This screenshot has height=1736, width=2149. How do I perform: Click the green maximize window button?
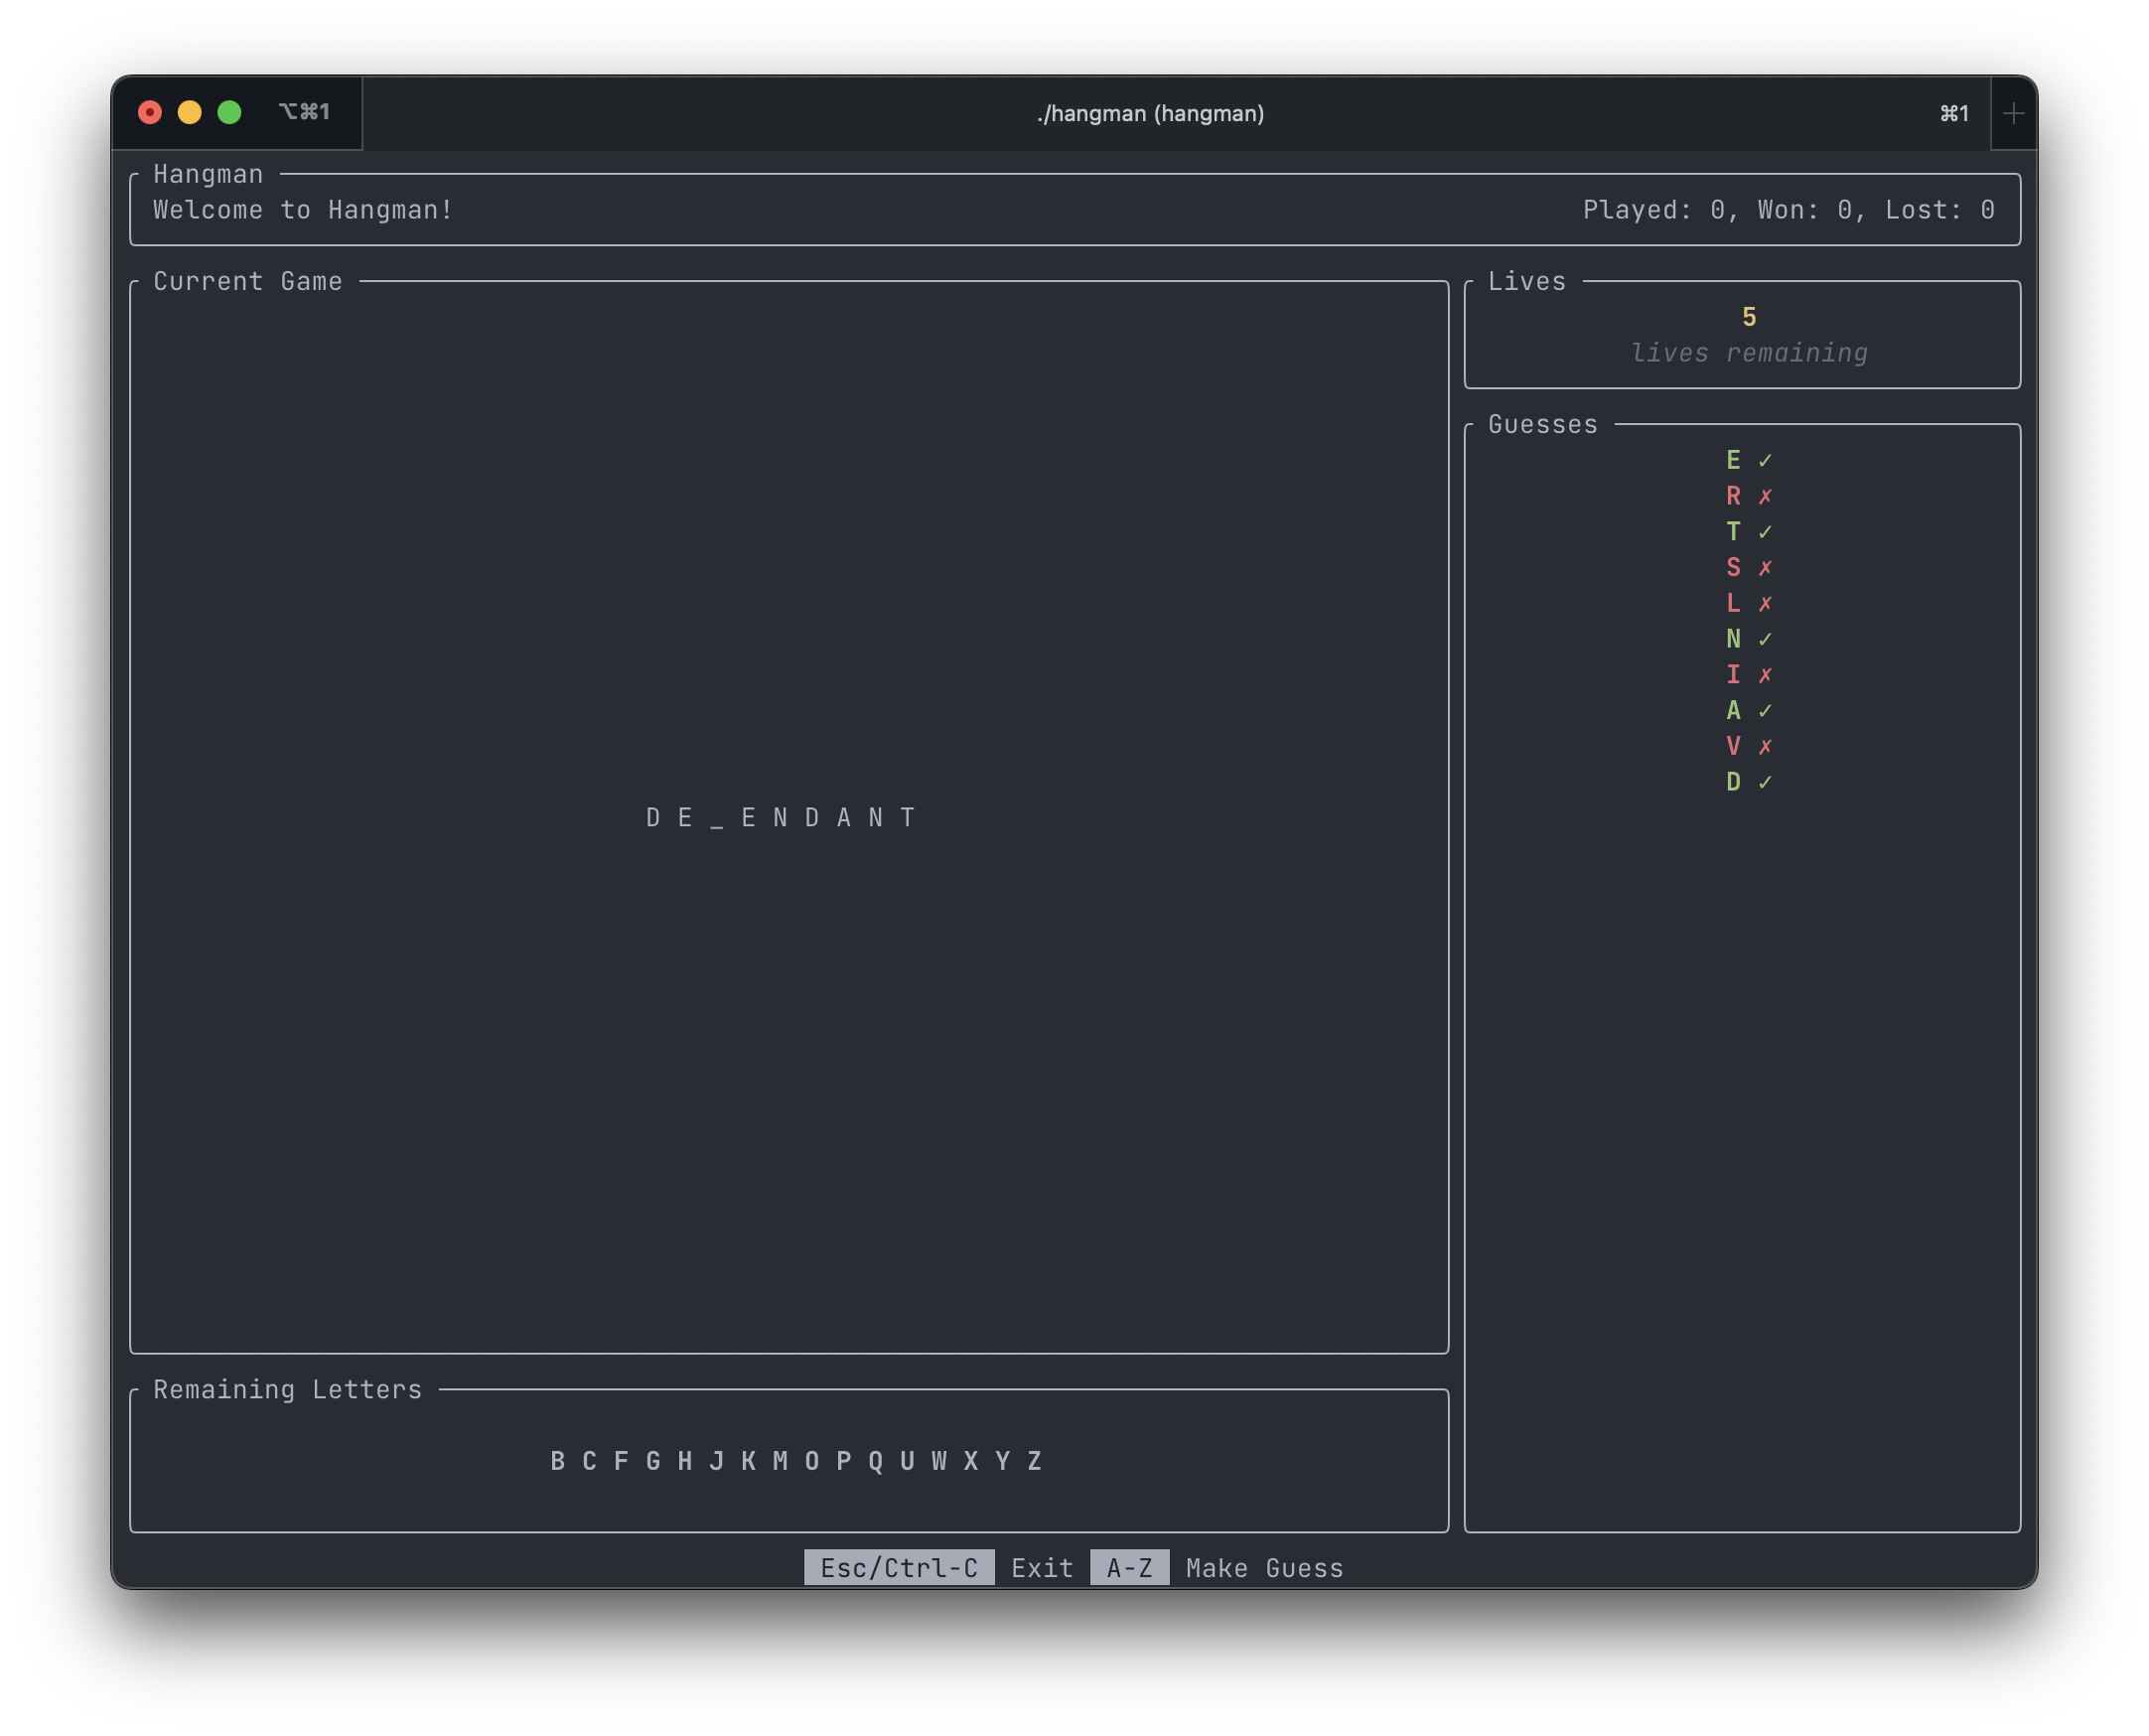(x=230, y=112)
